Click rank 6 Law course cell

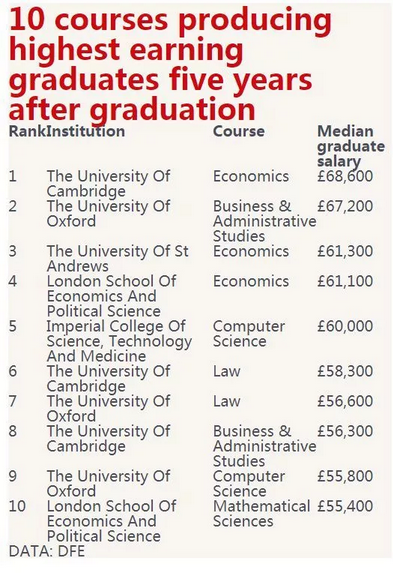(x=227, y=371)
